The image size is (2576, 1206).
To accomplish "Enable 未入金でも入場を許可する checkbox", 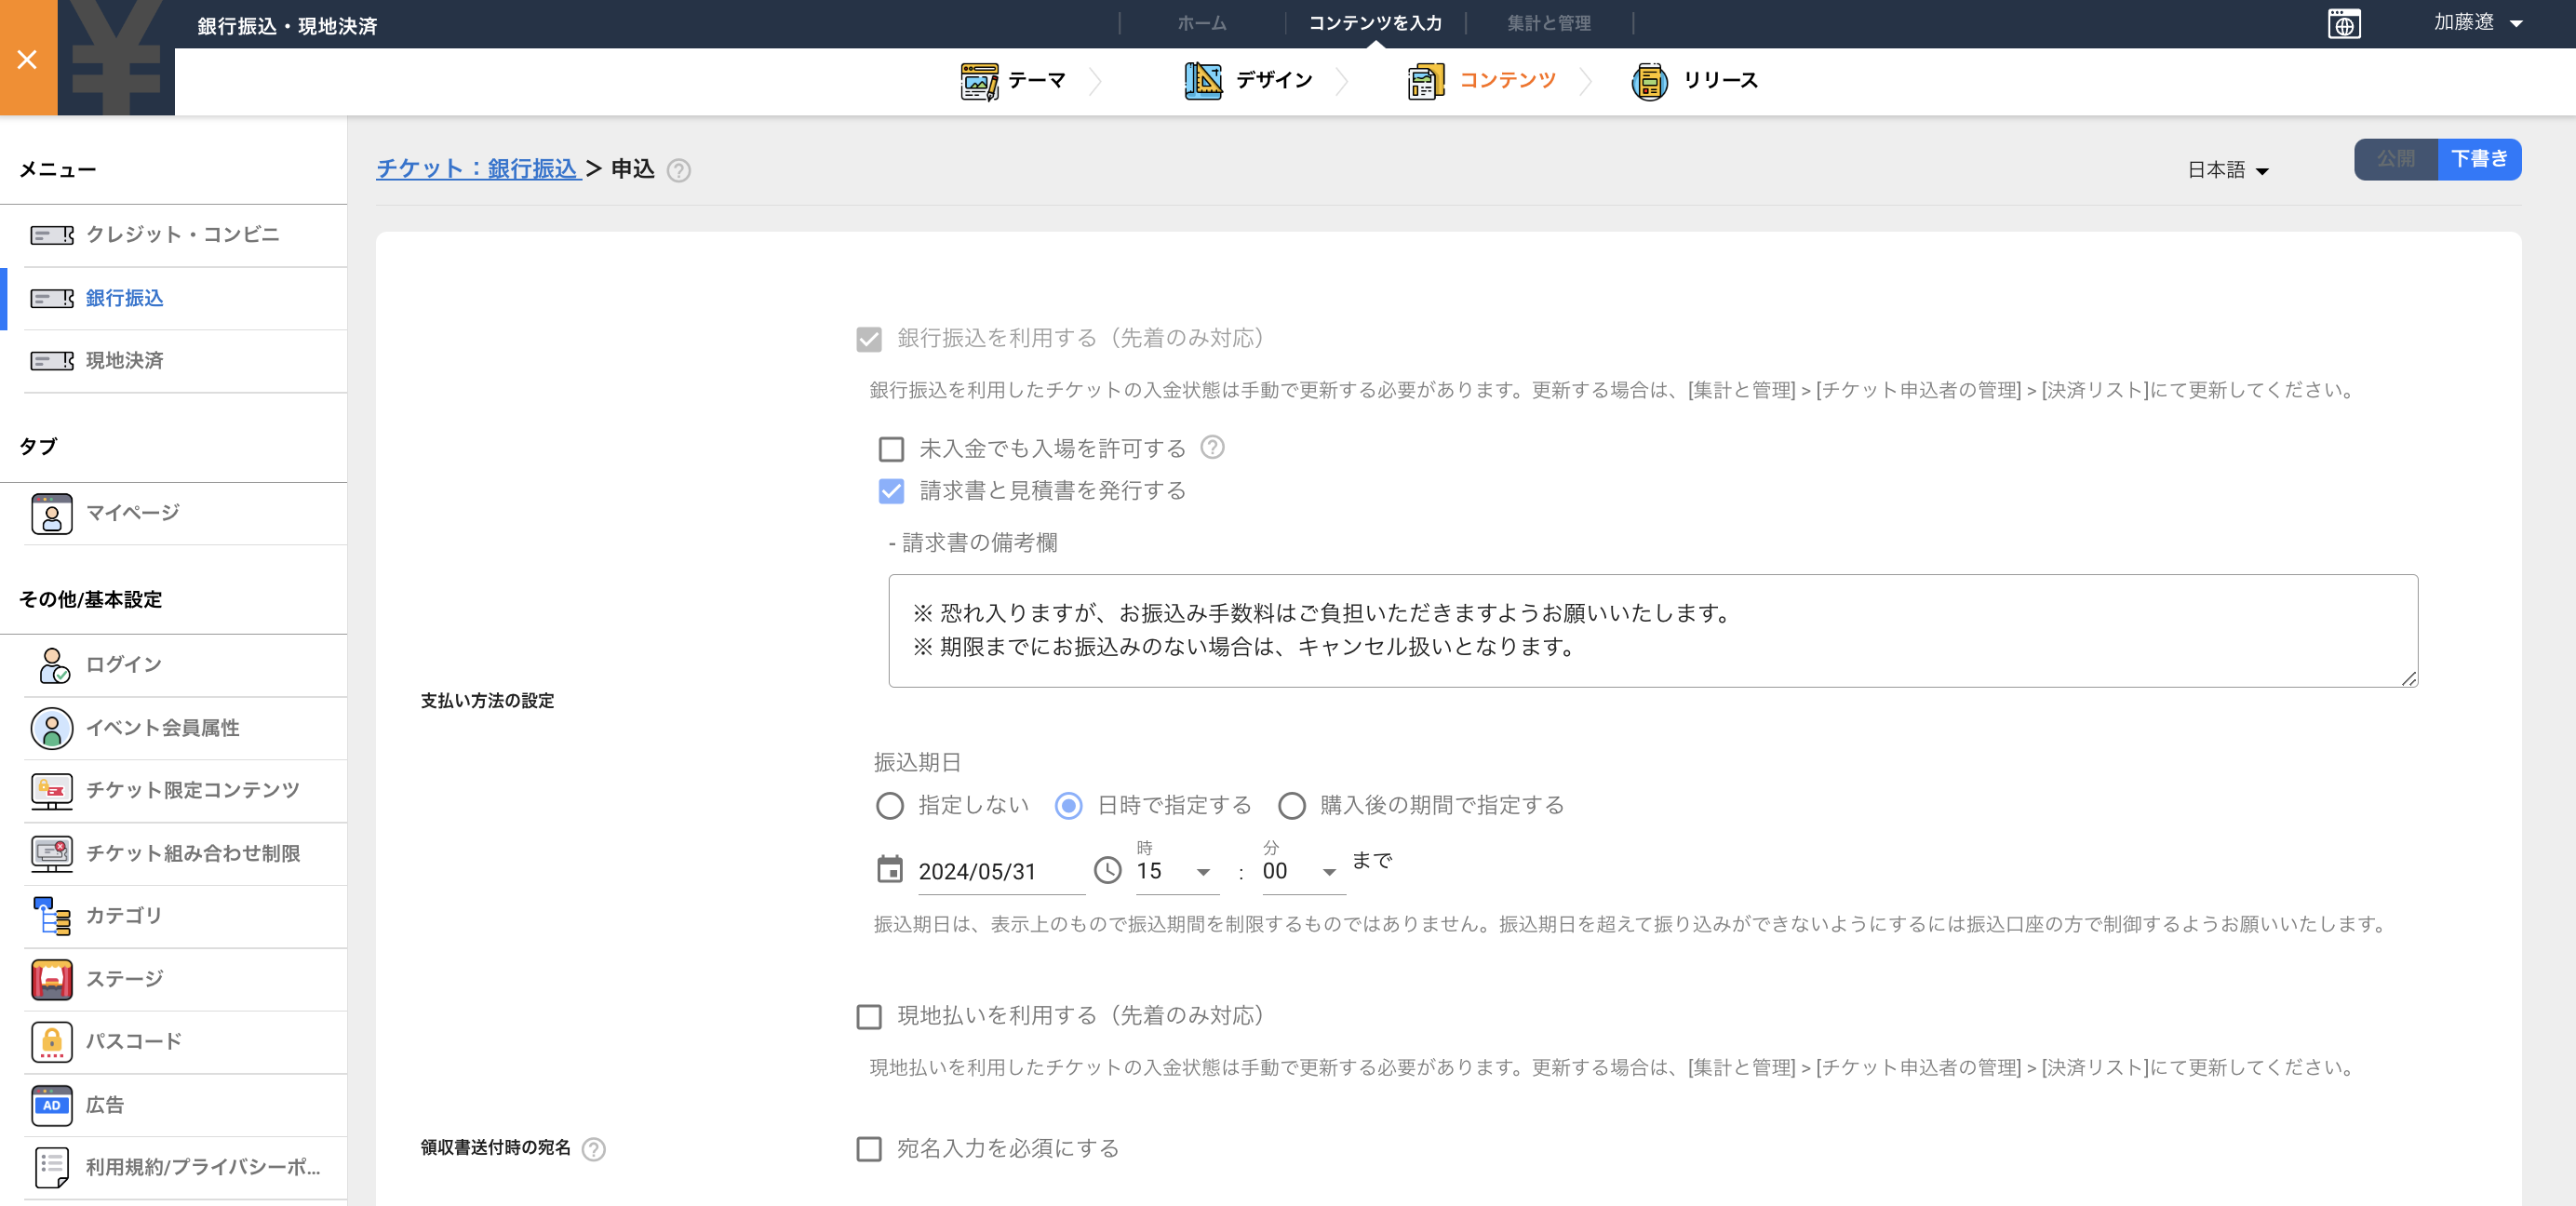I will pos(890,448).
